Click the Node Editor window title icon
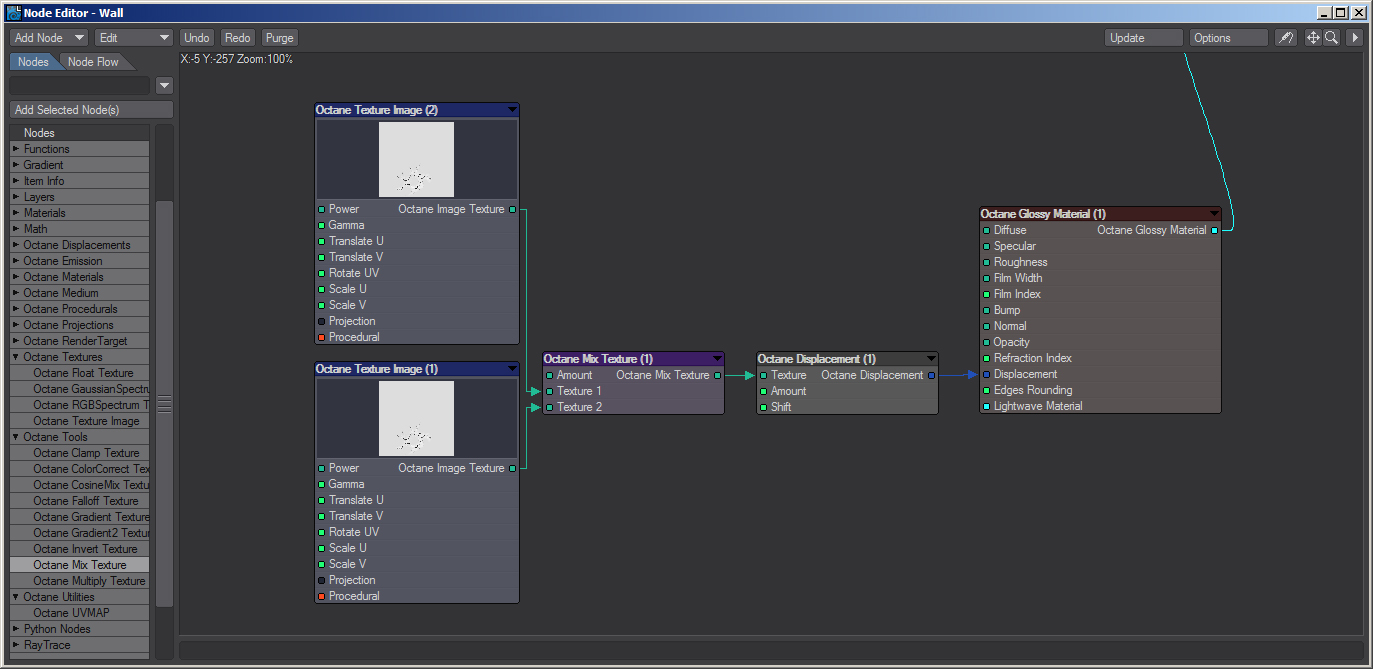The height and width of the screenshot is (669, 1373). pos(14,13)
